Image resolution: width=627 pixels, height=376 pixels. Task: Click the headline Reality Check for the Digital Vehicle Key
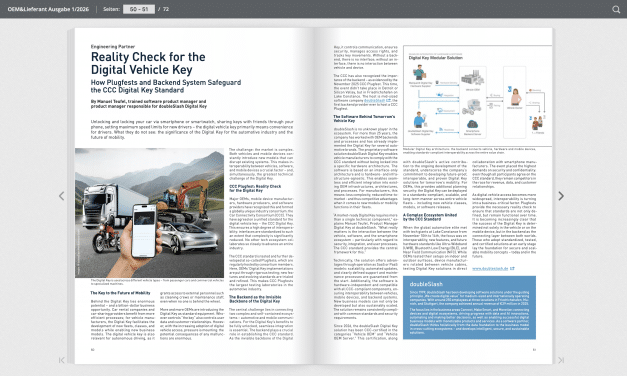point(148,63)
